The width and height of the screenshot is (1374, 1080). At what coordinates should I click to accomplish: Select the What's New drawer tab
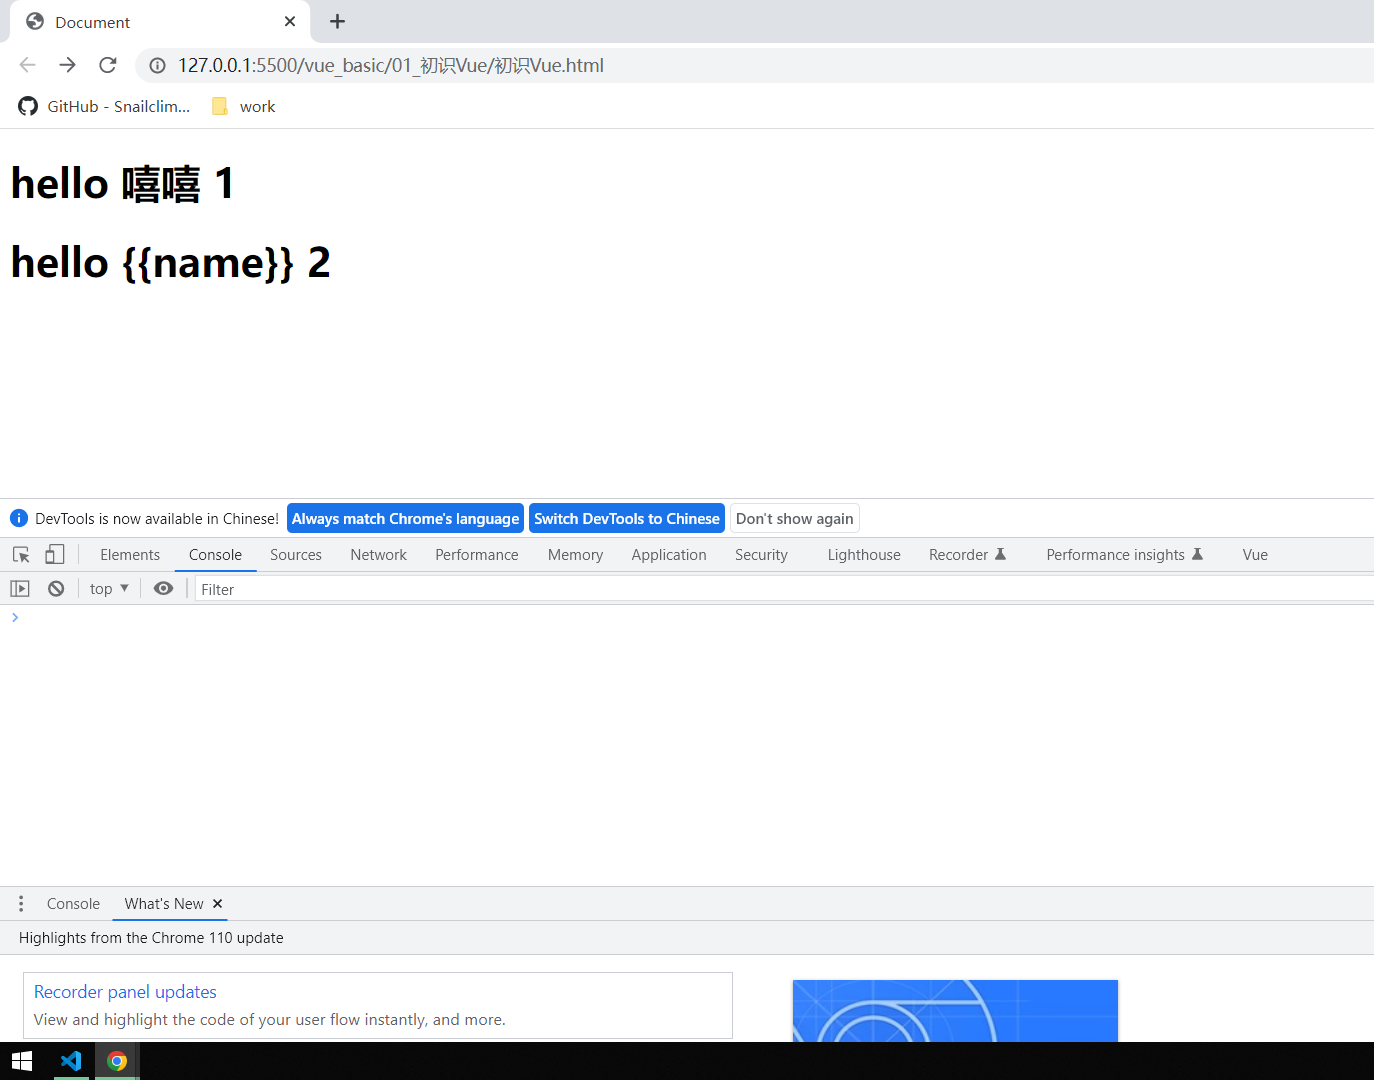pos(164,904)
